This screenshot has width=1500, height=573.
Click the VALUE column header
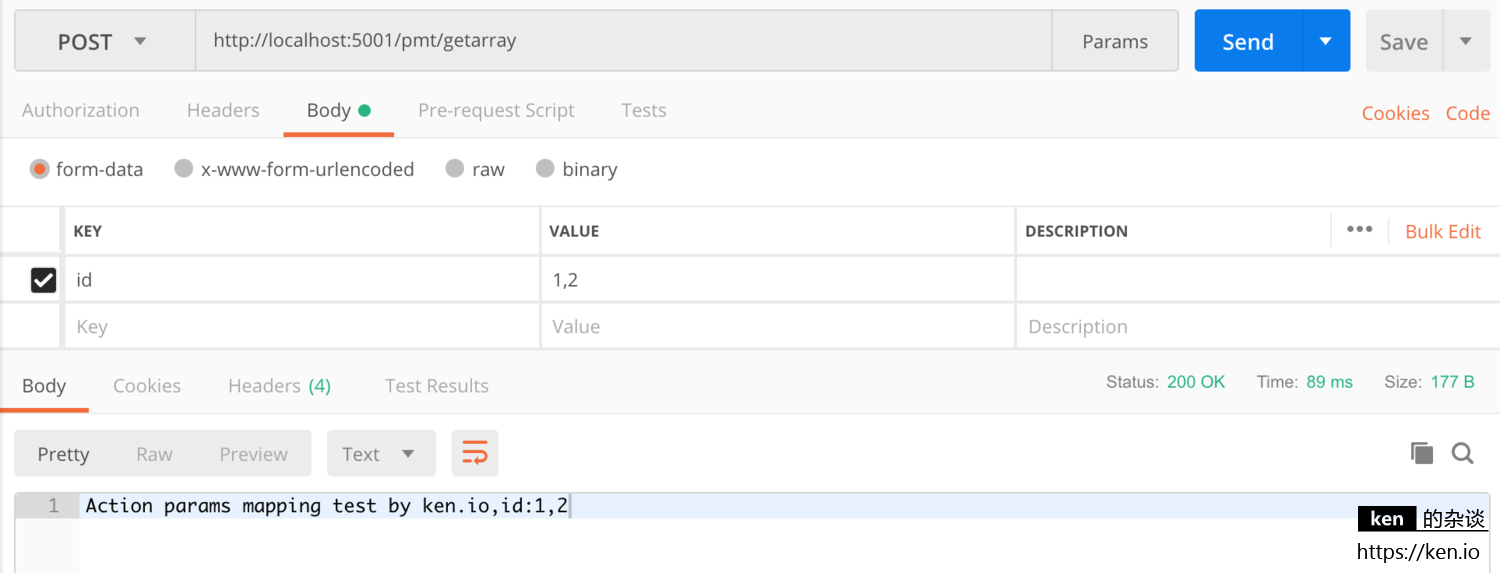coord(574,231)
